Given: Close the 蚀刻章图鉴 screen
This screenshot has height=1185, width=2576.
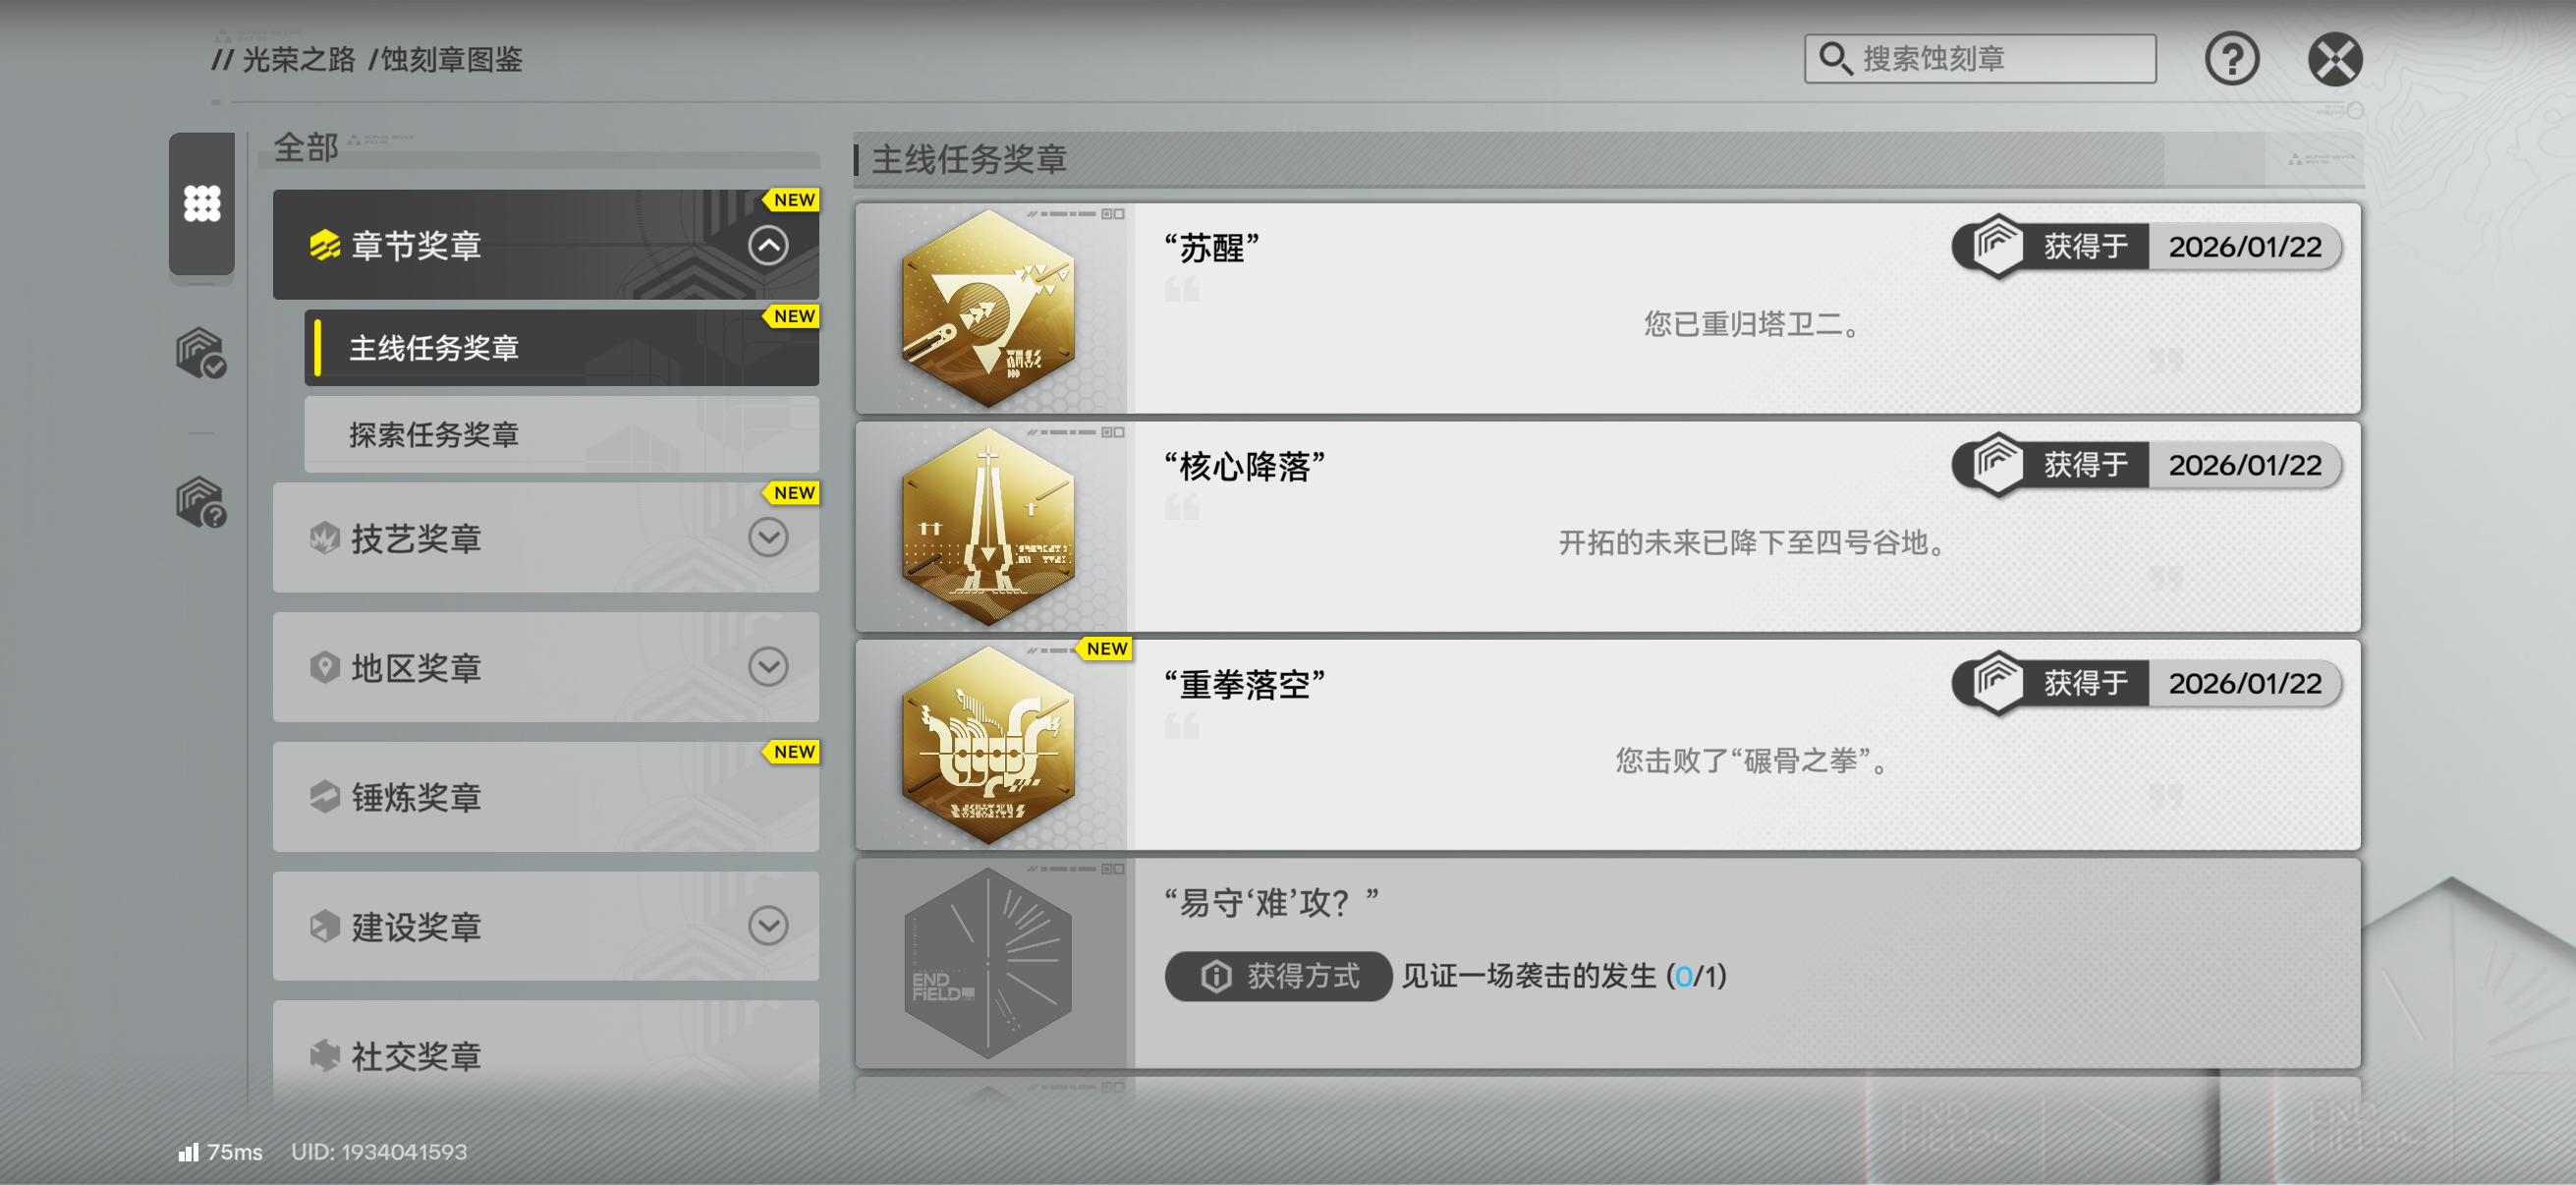Looking at the screenshot, I should [x=2335, y=59].
